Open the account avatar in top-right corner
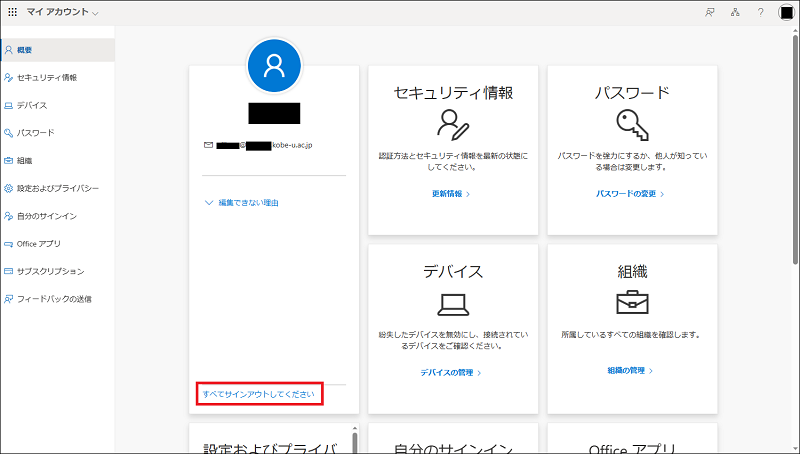Screen dimensions: 800x454 pyautogui.click(x=786, y=12)
